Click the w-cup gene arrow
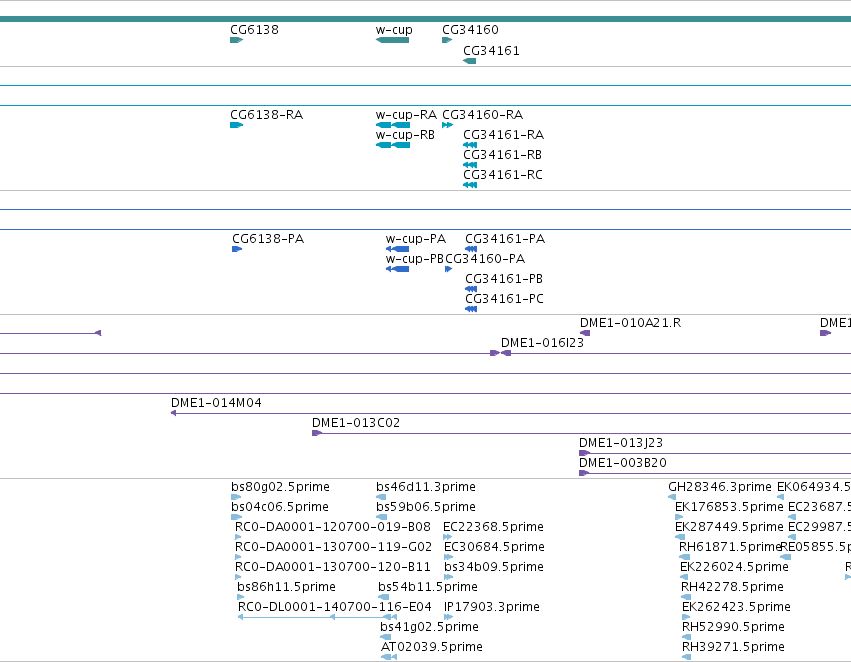This screenshot has width=851, height=662. (392, 40)
